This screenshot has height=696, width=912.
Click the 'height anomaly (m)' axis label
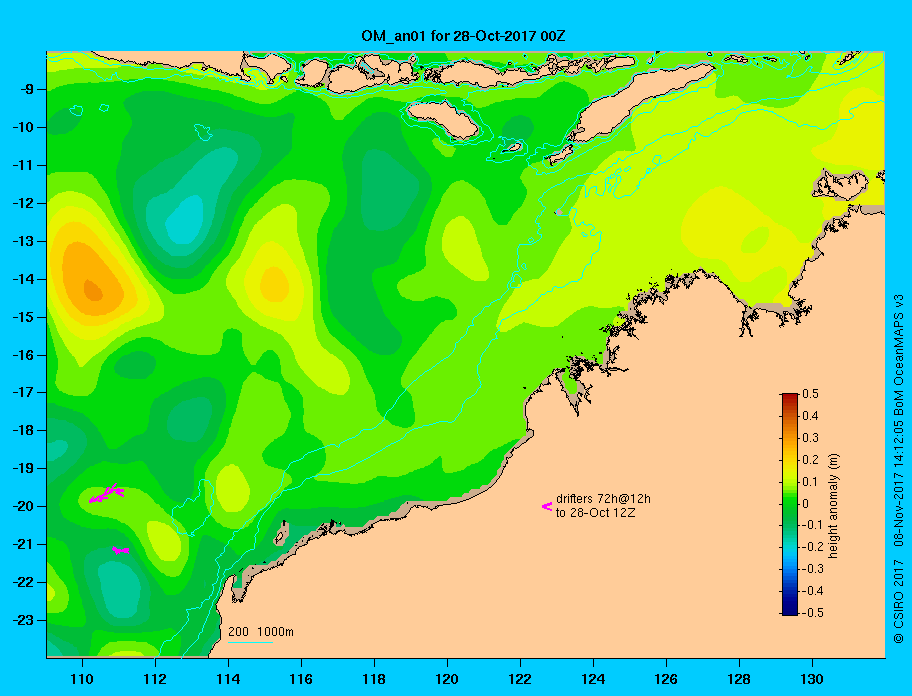(x=833, y=506)
